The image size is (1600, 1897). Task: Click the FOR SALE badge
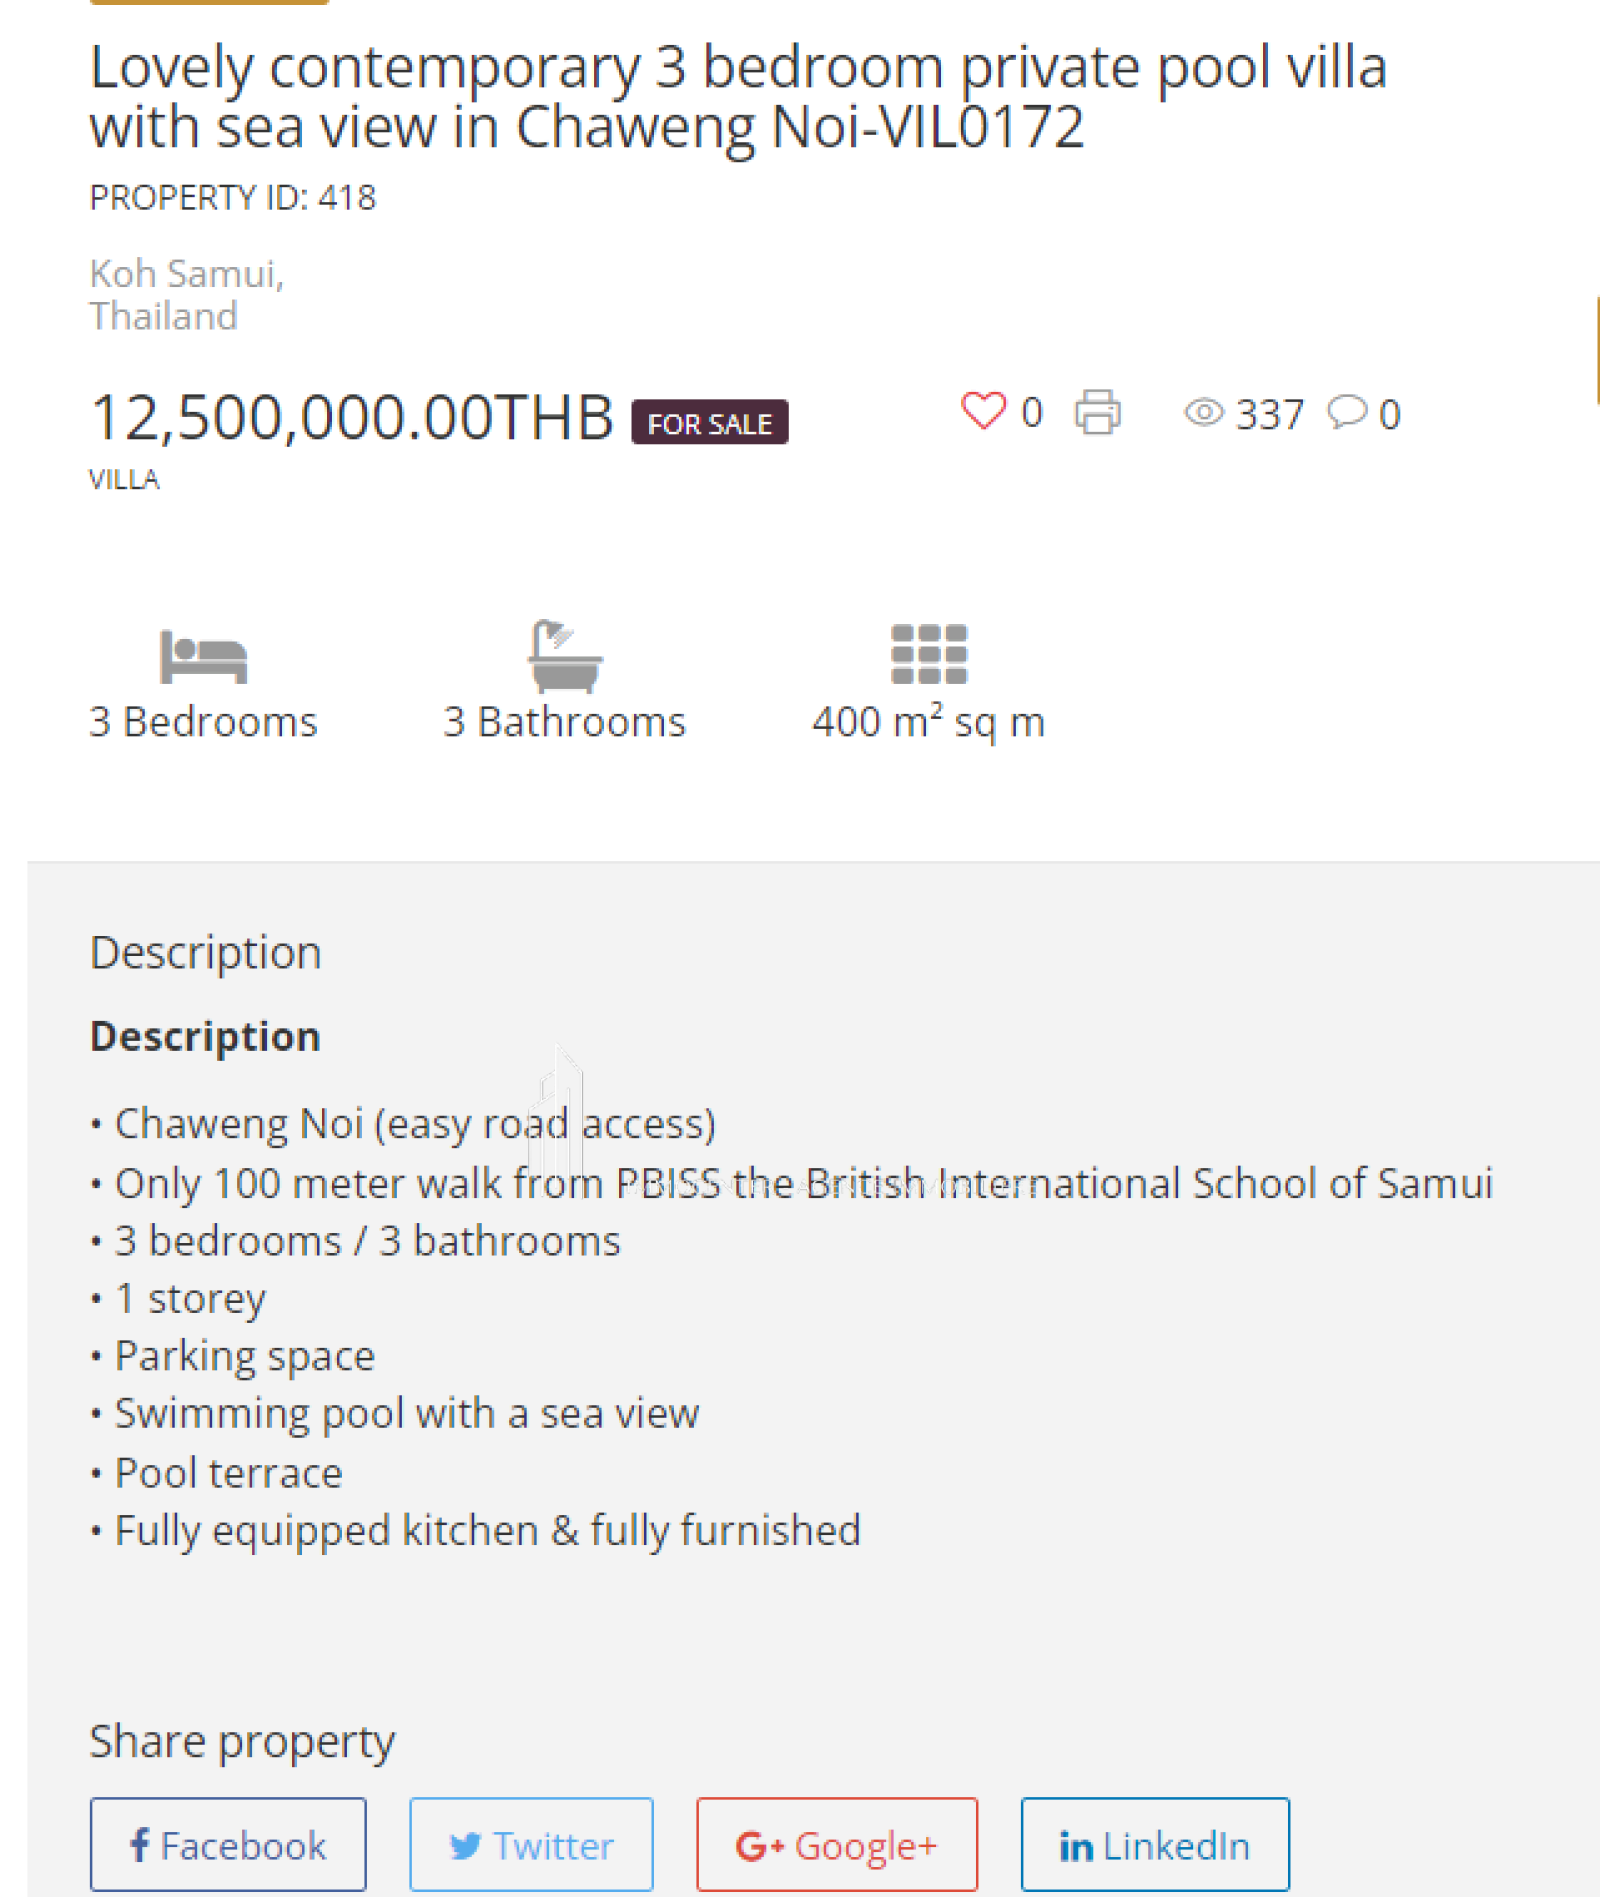click(710, 423)
